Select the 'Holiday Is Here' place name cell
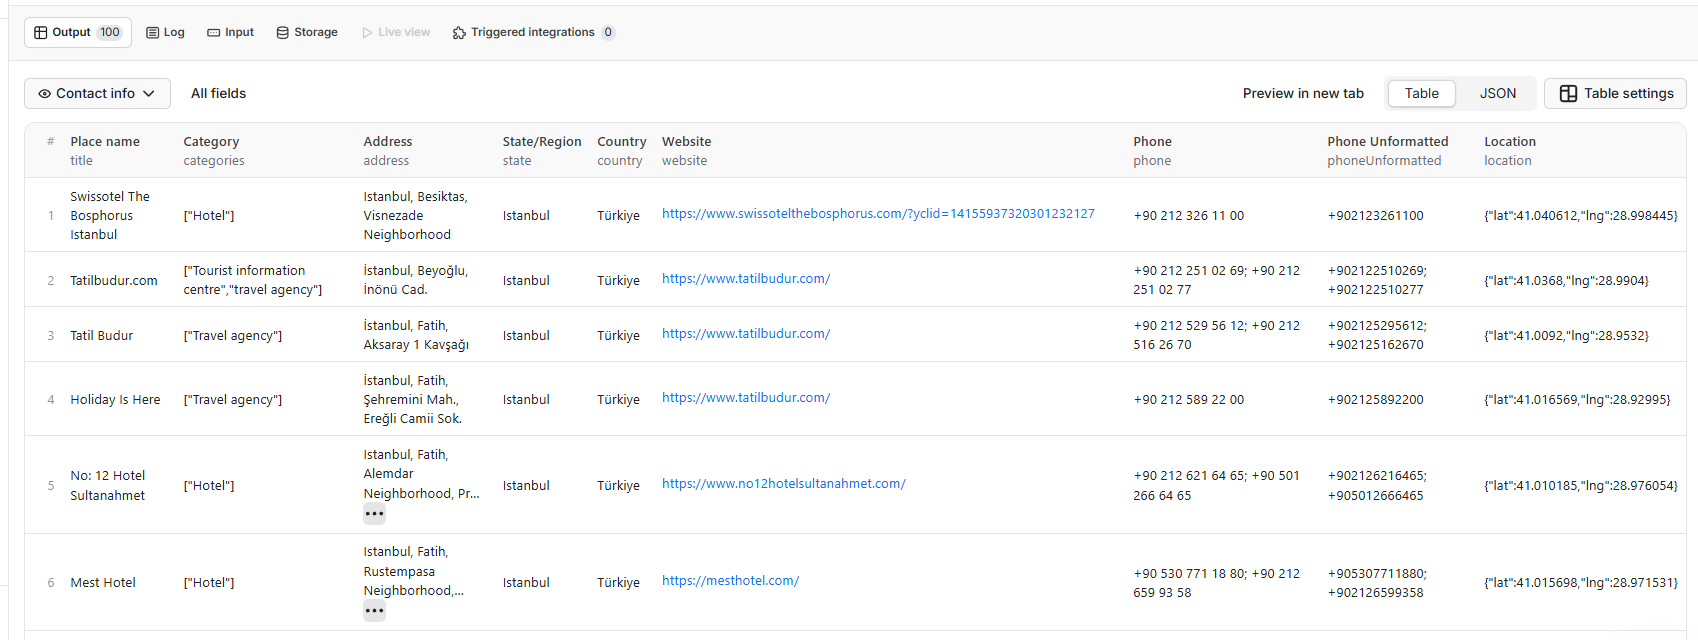 coord(115,400)
